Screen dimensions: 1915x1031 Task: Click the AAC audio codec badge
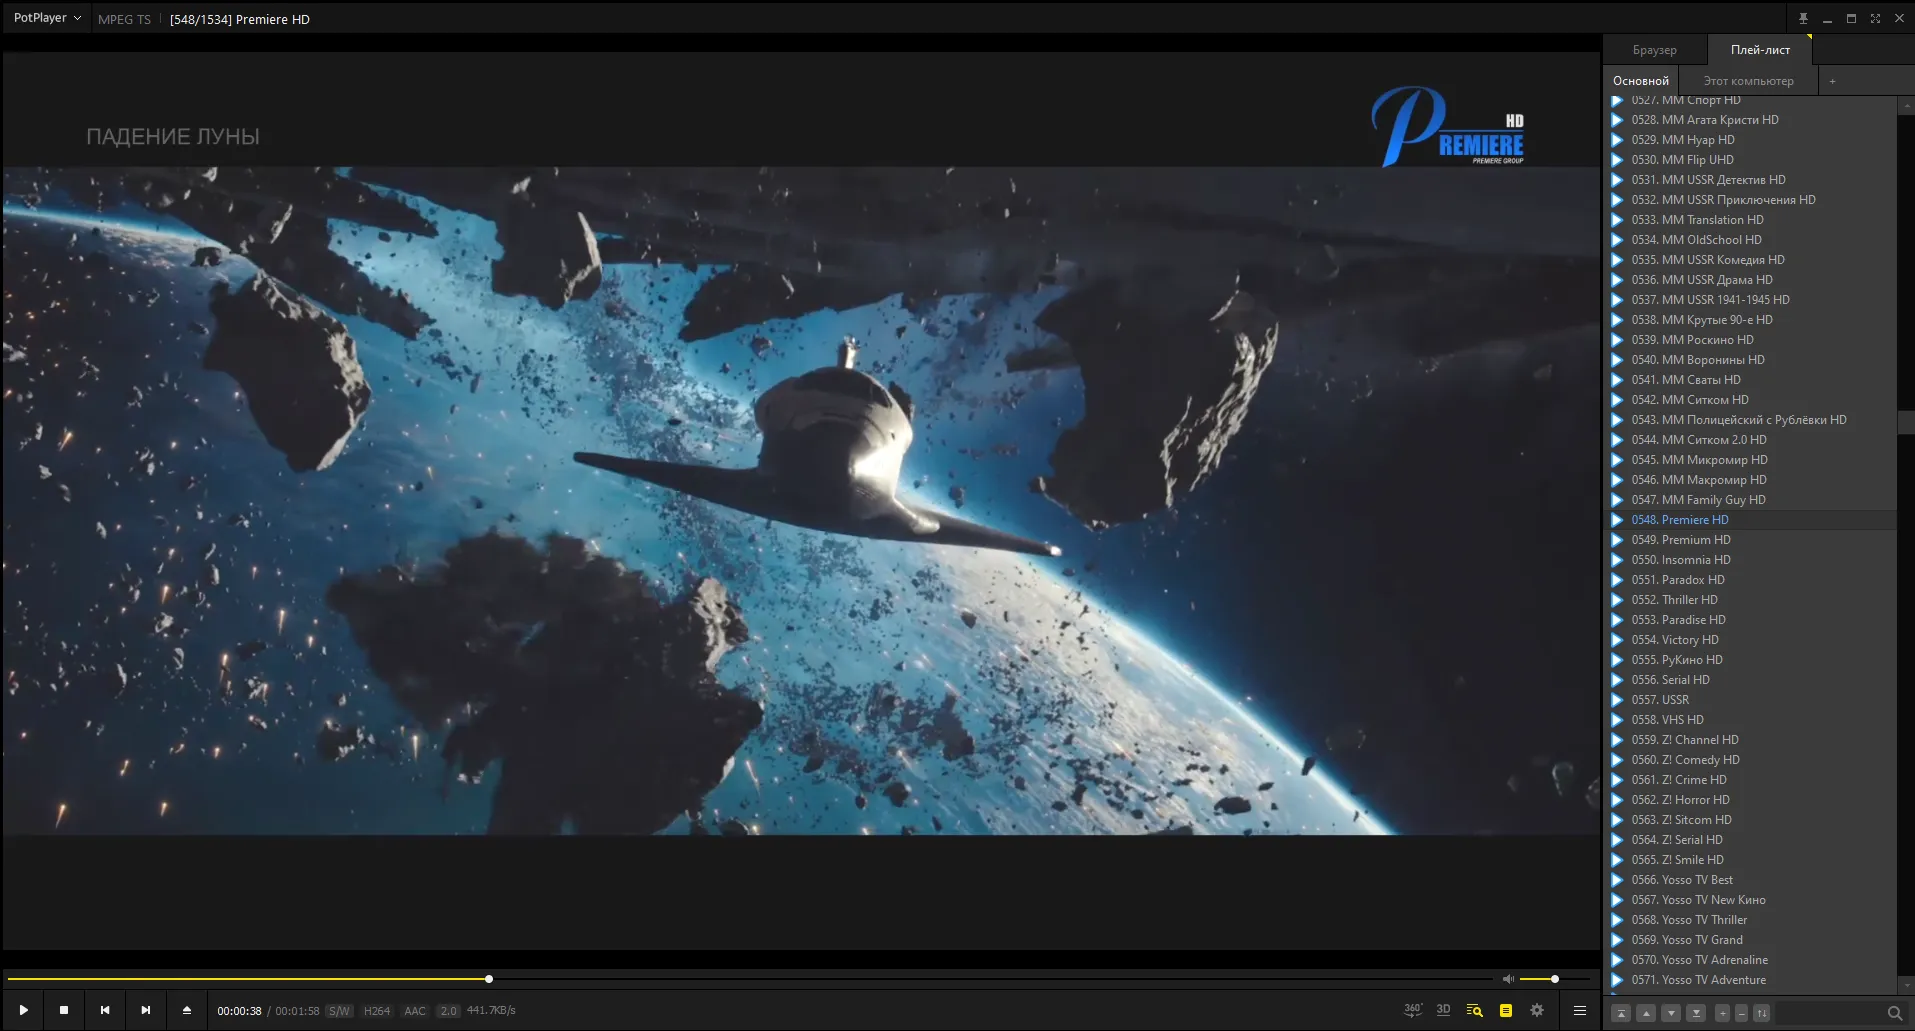tap(415, 1010)
